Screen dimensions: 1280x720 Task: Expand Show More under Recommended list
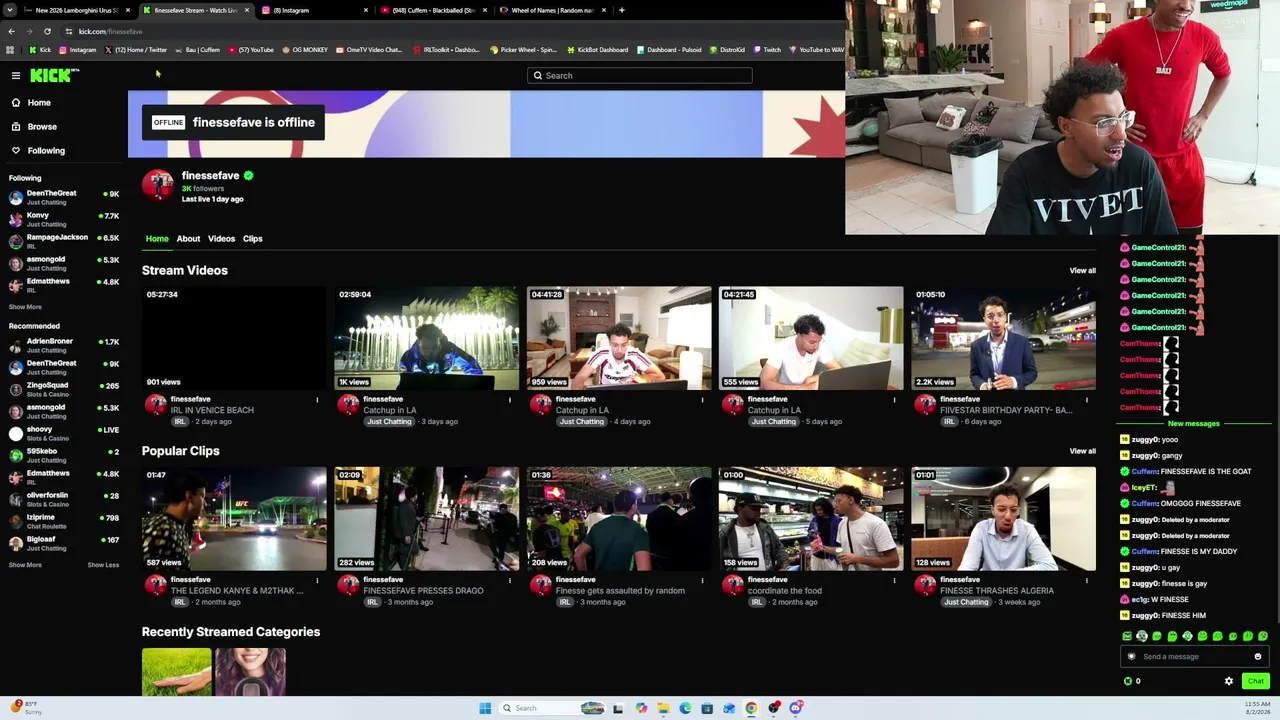point(25,565)
